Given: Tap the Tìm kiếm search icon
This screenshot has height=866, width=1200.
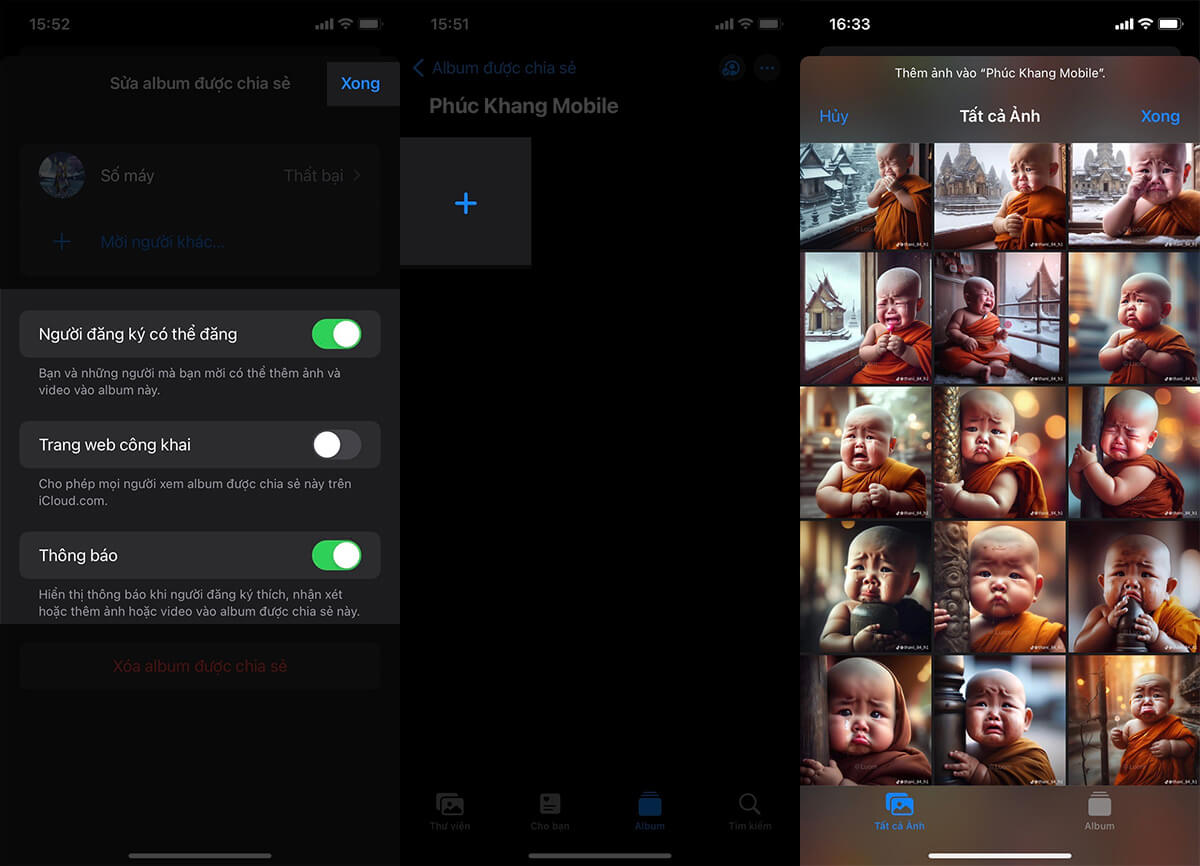Looking at the screenshot, I should point(749,805).
